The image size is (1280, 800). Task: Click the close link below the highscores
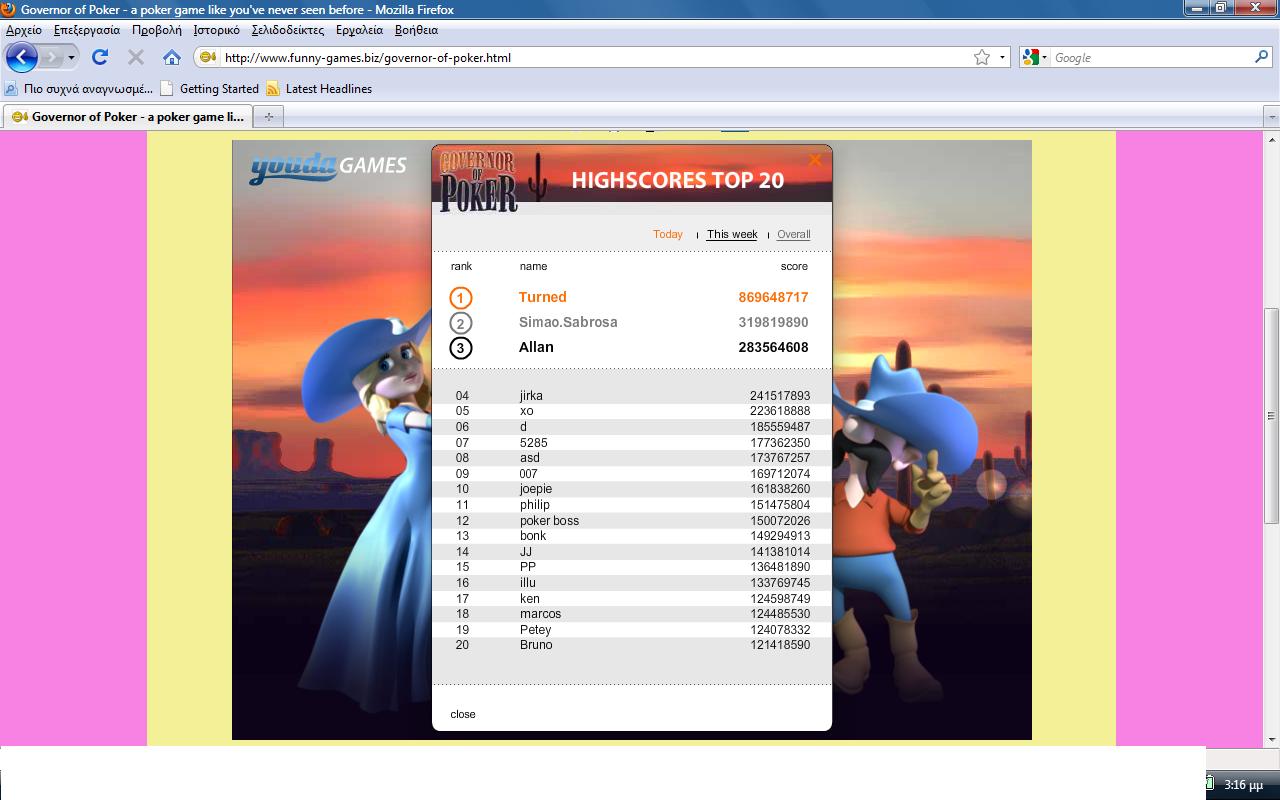(x=463, y=714)
